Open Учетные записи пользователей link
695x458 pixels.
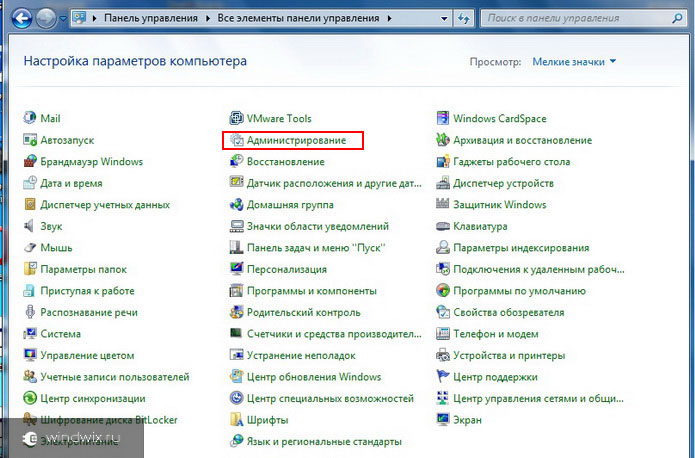[115, 377]
